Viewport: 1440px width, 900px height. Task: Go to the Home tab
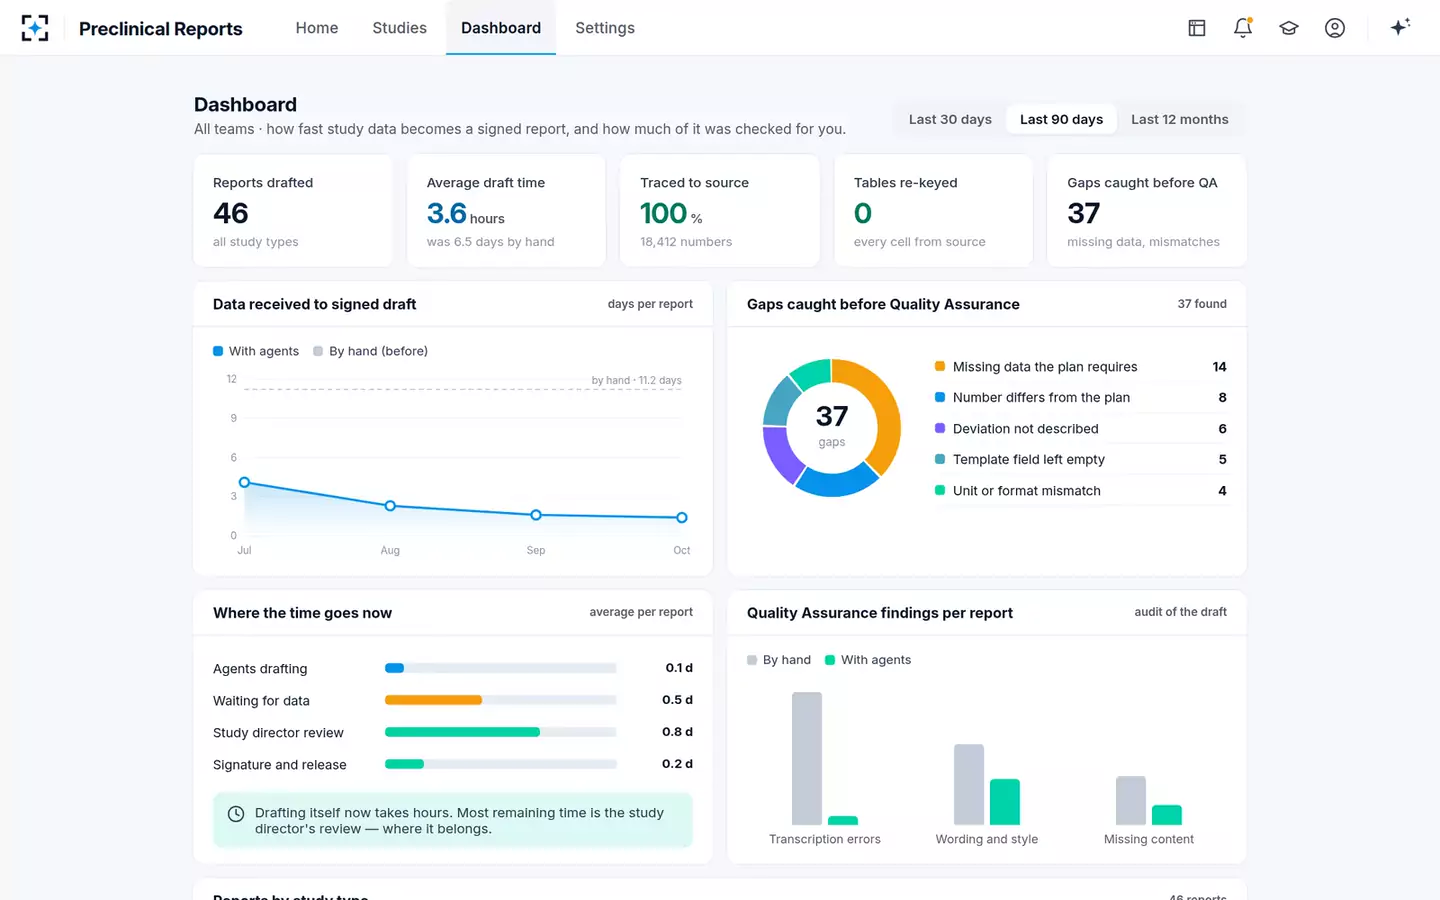click(x=317, y=28)
